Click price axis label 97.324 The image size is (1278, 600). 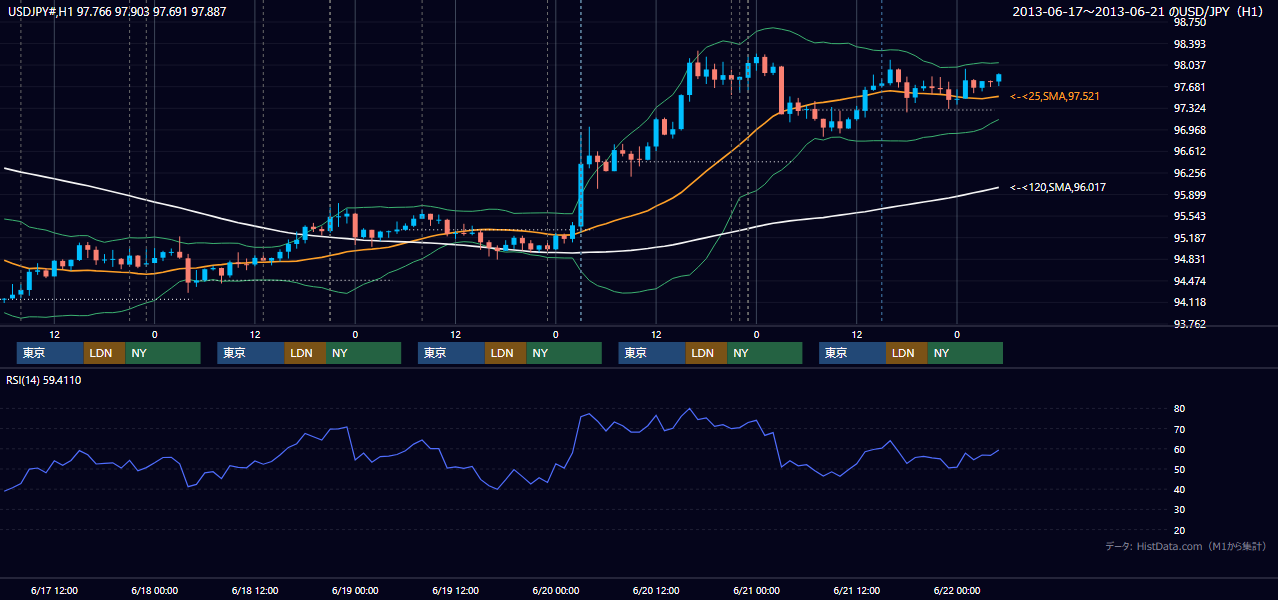(1190, 108)
